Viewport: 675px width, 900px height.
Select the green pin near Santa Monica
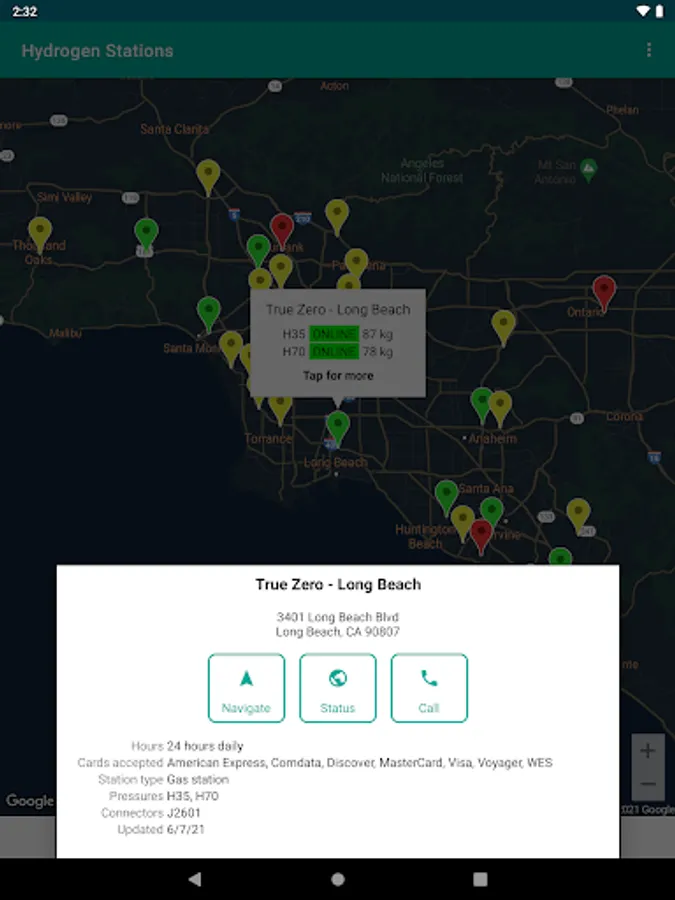(208, 313)
